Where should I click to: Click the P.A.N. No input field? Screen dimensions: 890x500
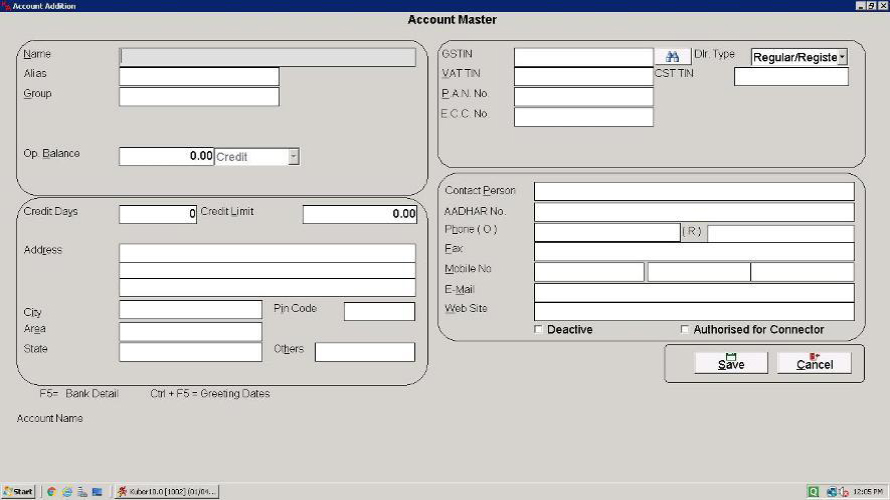tap(583, 97)
